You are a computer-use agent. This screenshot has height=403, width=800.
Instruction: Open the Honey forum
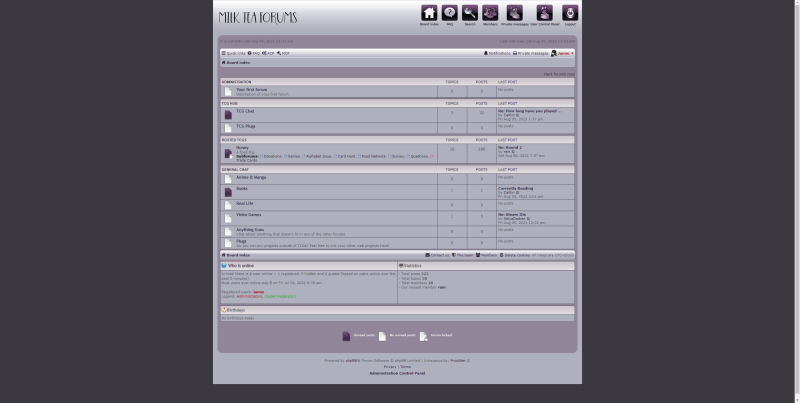coord(242,147)
